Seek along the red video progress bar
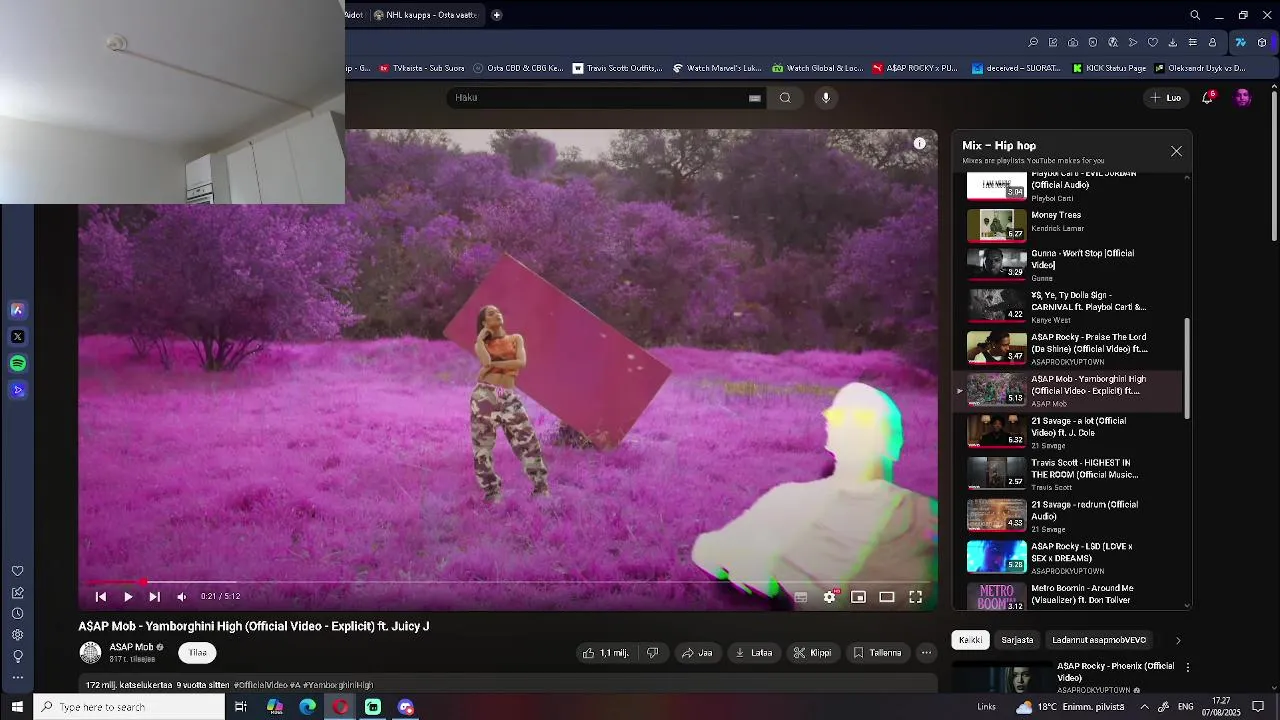The height and width of the screenshot is (720, 1280). 508,581
